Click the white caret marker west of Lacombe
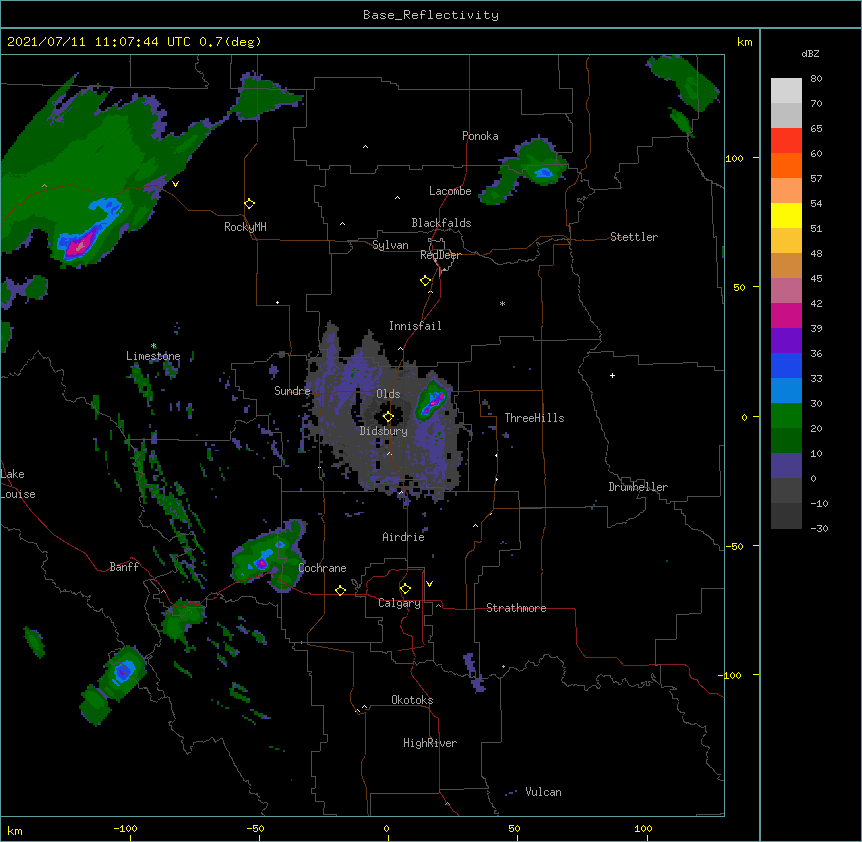The image size is (862, 842). pos(397,198)
